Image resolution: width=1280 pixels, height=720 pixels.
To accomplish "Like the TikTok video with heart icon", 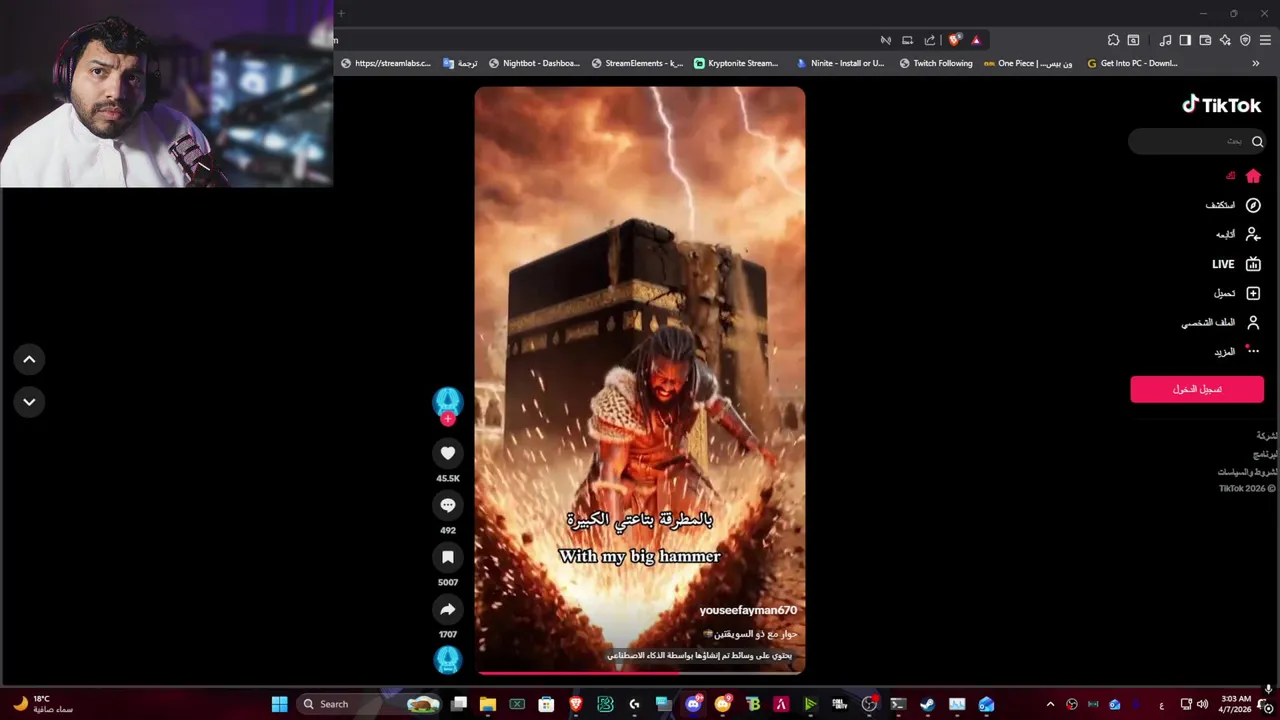I will (x=448, y=453).
